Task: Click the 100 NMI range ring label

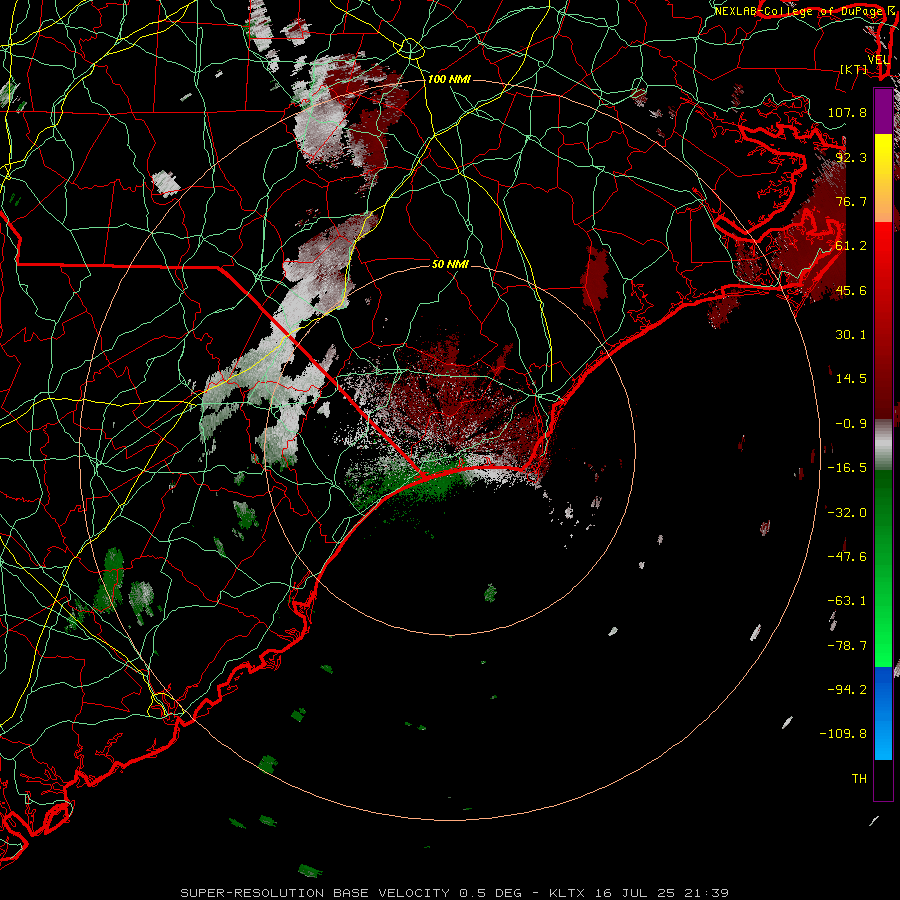Action: click(x=449, y=79)
